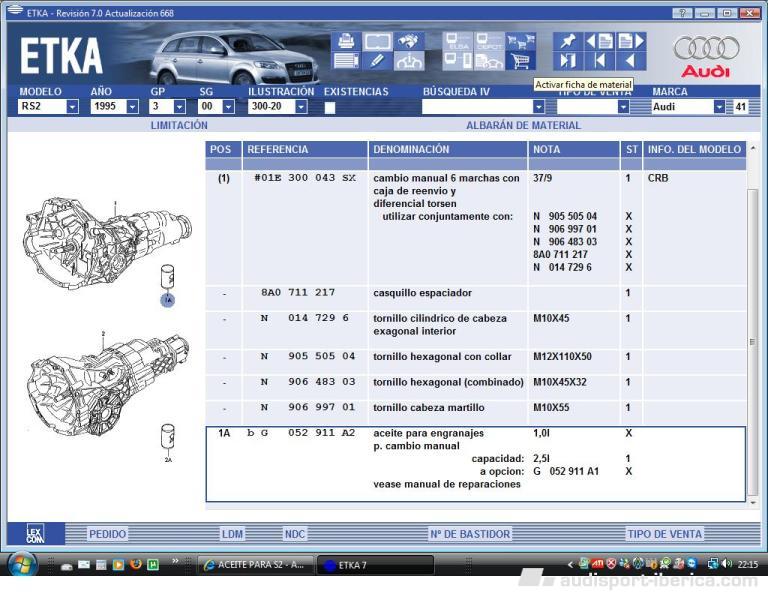Expand the MODELO dropdown showing RS2

(x=72, y=106)
